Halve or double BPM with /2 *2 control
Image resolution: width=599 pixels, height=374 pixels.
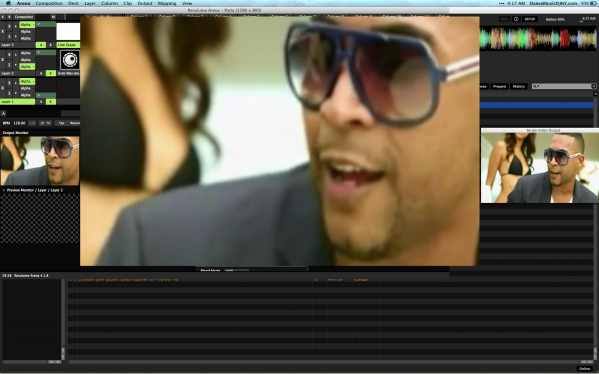[45, 123]
